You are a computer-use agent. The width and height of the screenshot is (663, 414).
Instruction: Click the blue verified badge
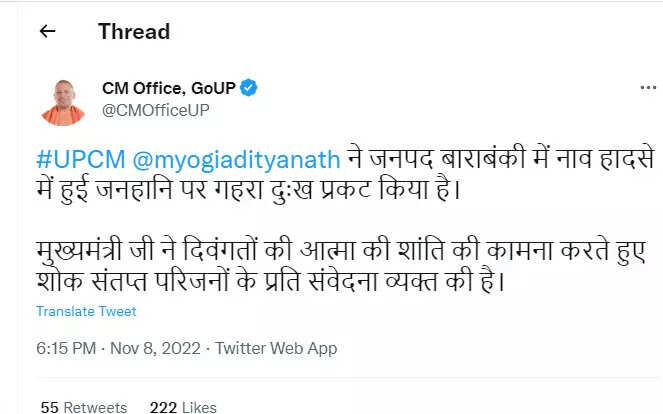(x=248, y=88)
